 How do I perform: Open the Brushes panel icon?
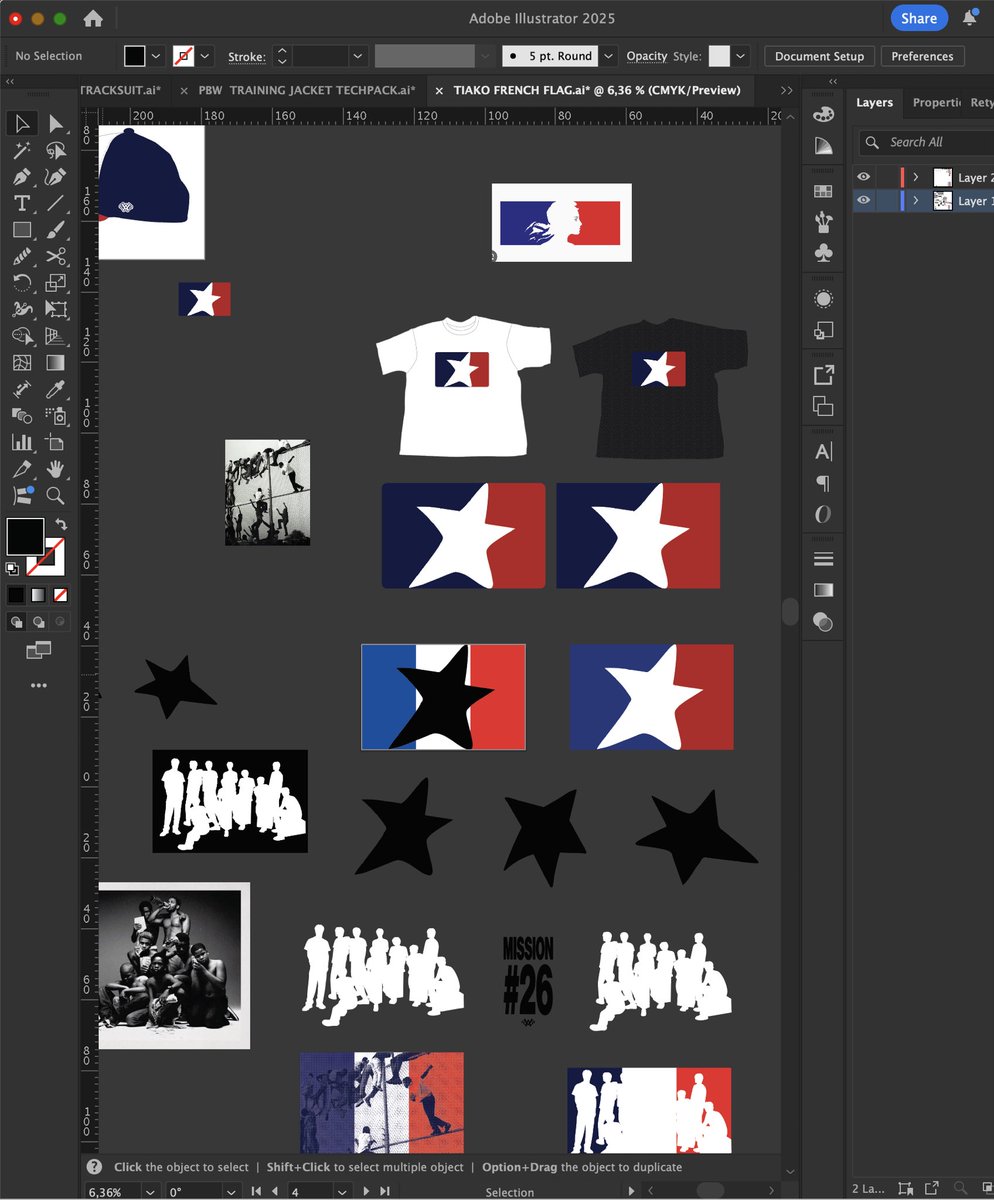click(823, 221)
